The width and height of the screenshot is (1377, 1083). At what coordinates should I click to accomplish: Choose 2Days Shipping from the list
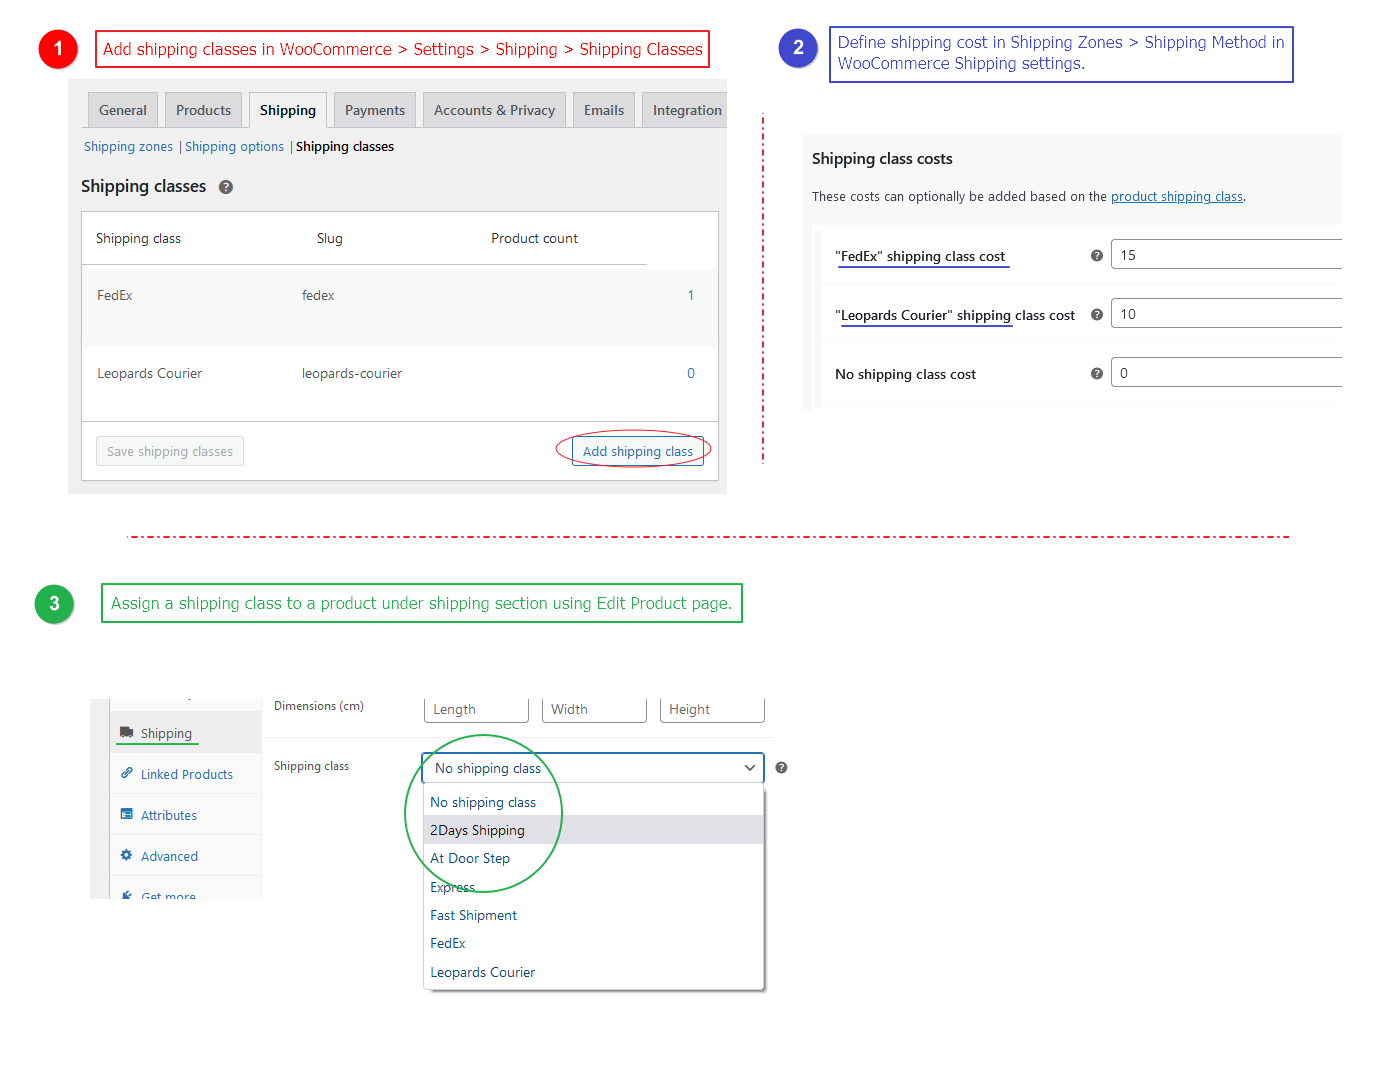594,830
